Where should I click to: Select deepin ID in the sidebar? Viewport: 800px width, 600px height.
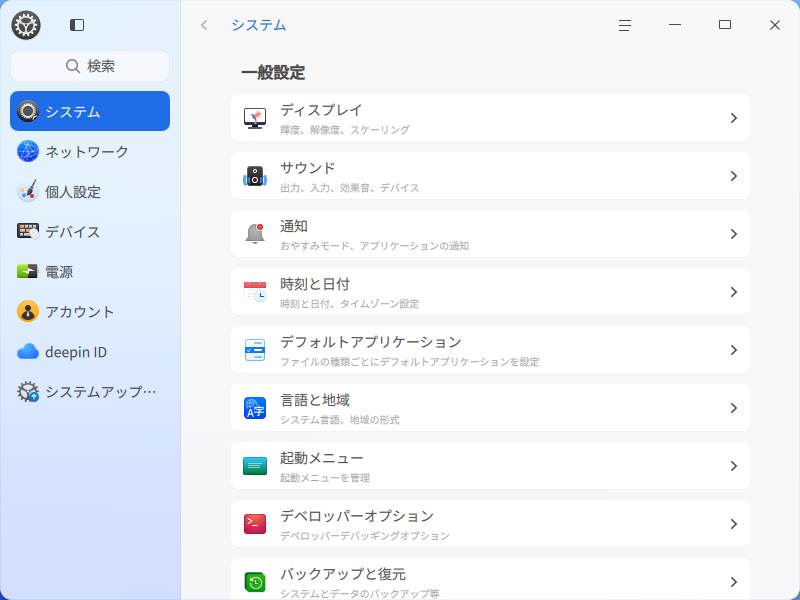click(90, 352)
